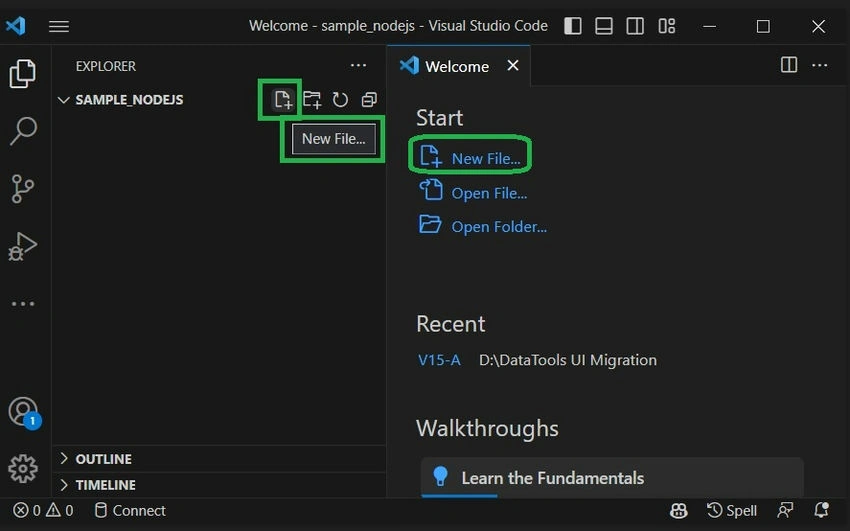Open the Explorer view in activity bar
The height and width of the screenshot is (531, 850).
click(x=23, y=73)
